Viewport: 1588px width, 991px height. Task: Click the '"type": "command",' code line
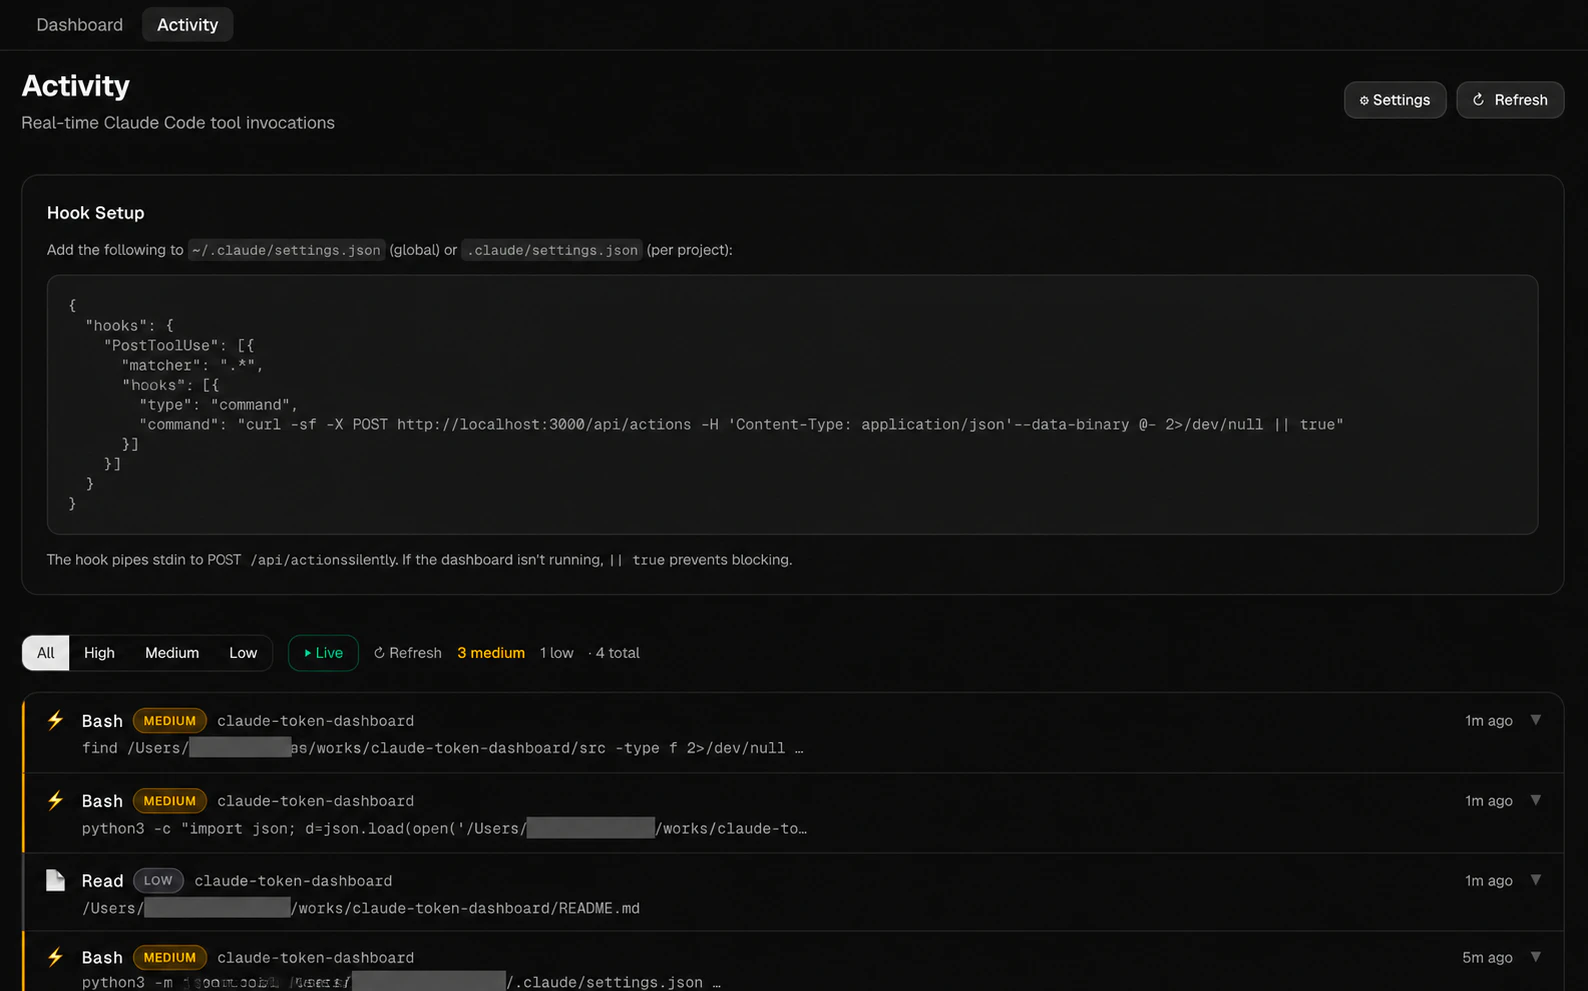(219, 405)
